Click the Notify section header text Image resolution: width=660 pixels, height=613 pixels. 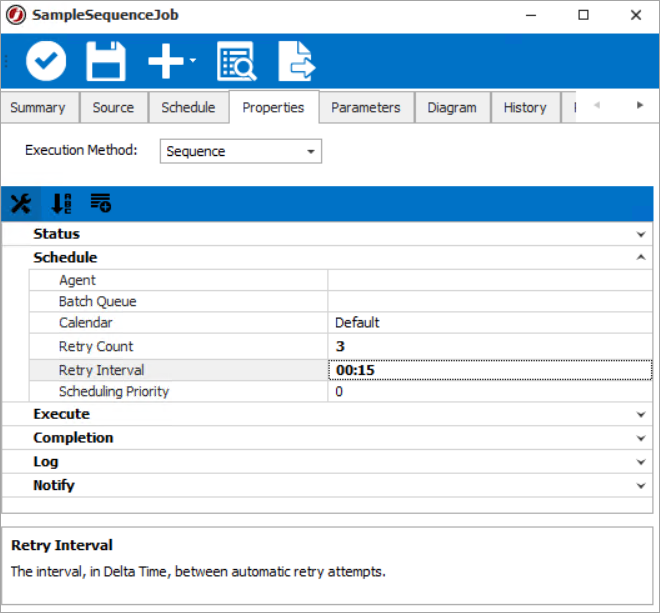click(x=54, y=485)
